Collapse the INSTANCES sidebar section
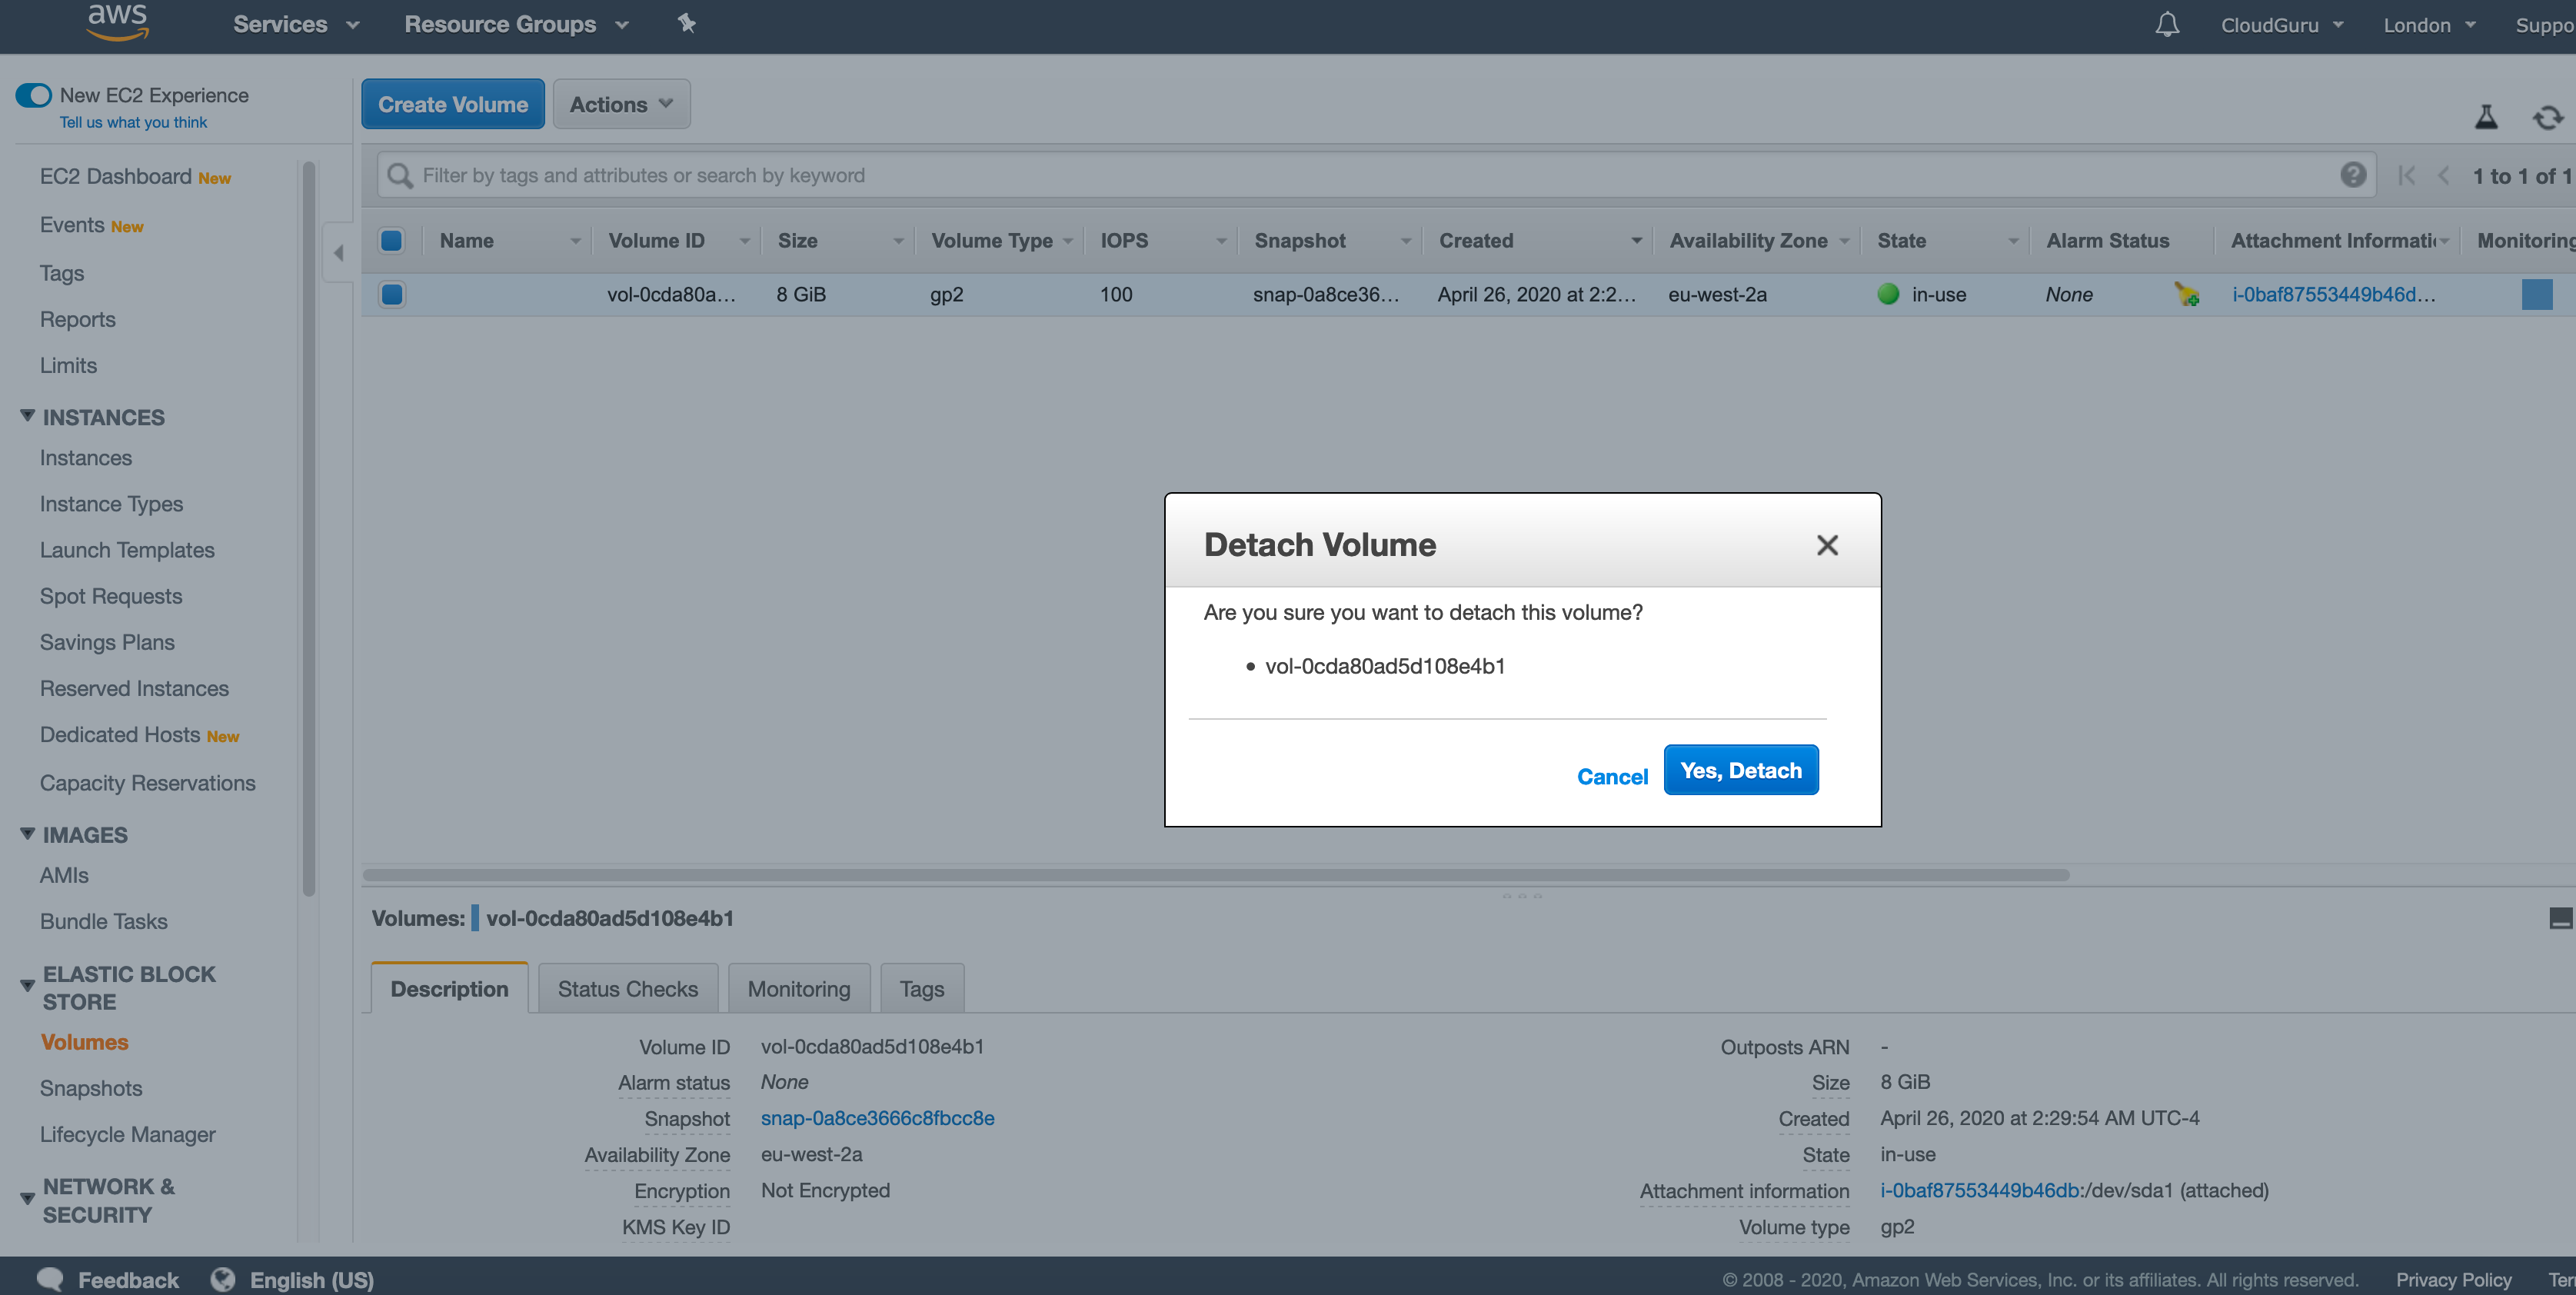Viewport: 2576px width, 1295px height. pyautogui.click(x=28, y=416)
